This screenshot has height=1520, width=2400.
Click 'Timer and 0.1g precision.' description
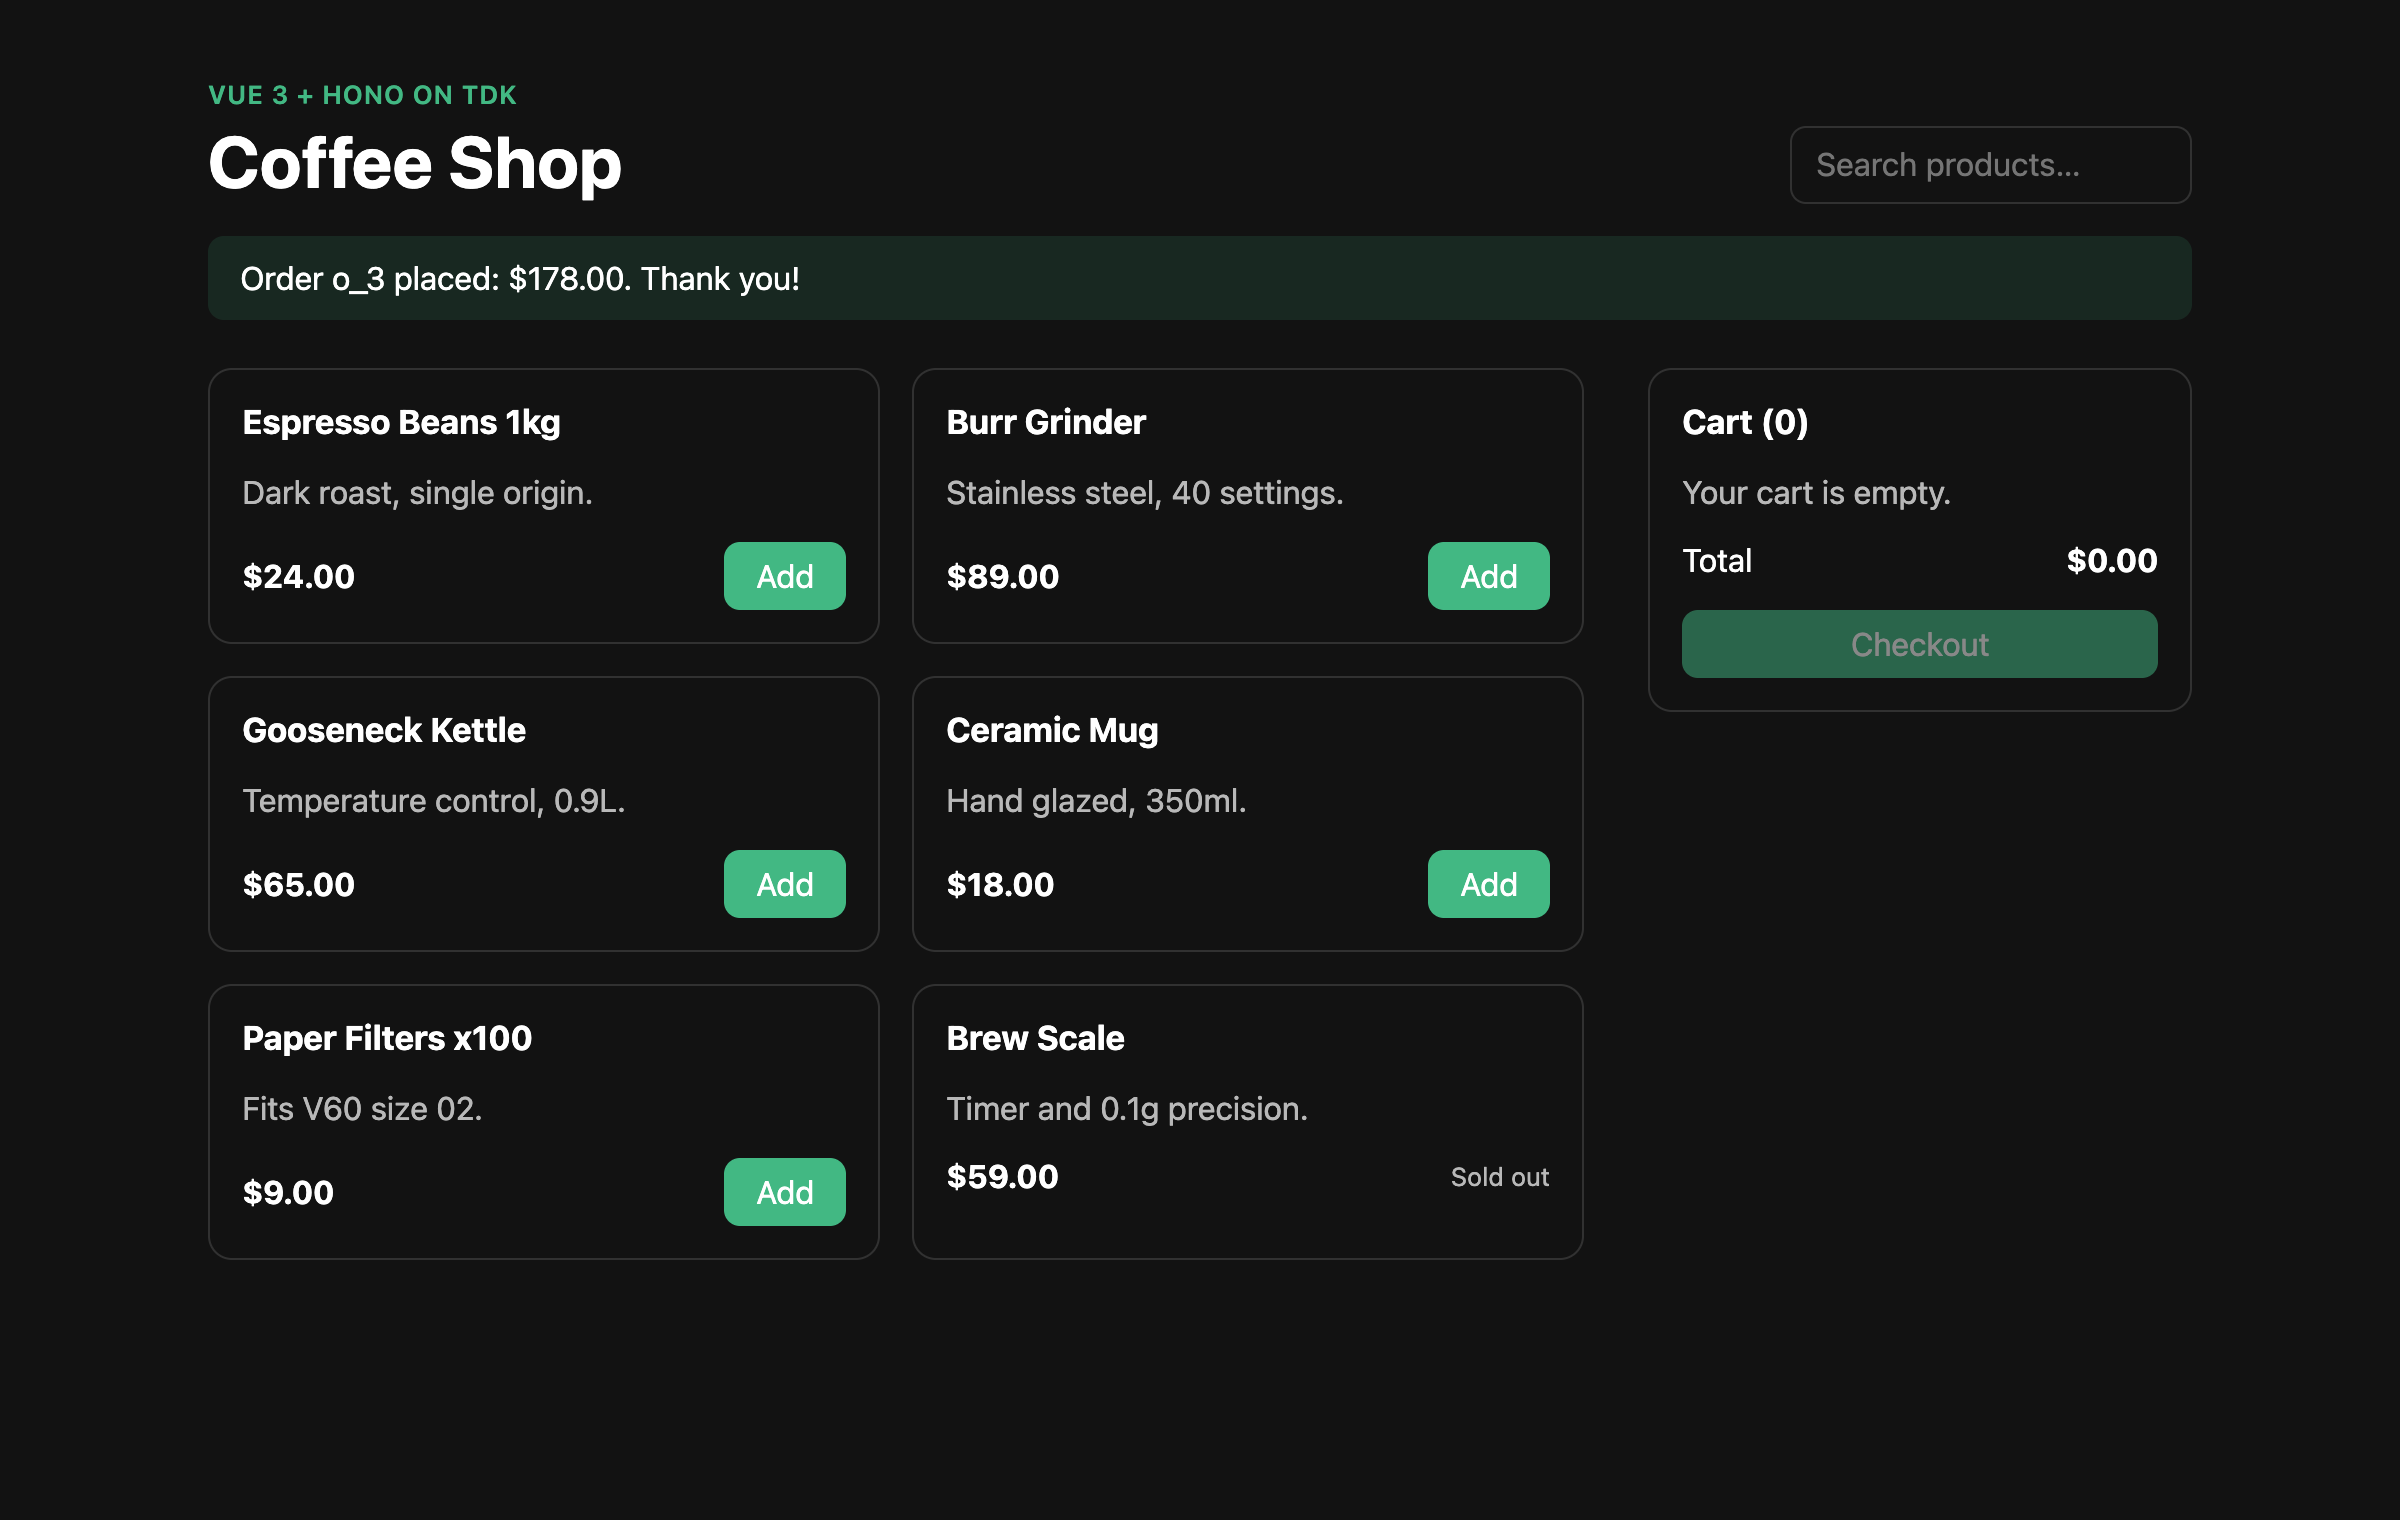point(1126,1109)
